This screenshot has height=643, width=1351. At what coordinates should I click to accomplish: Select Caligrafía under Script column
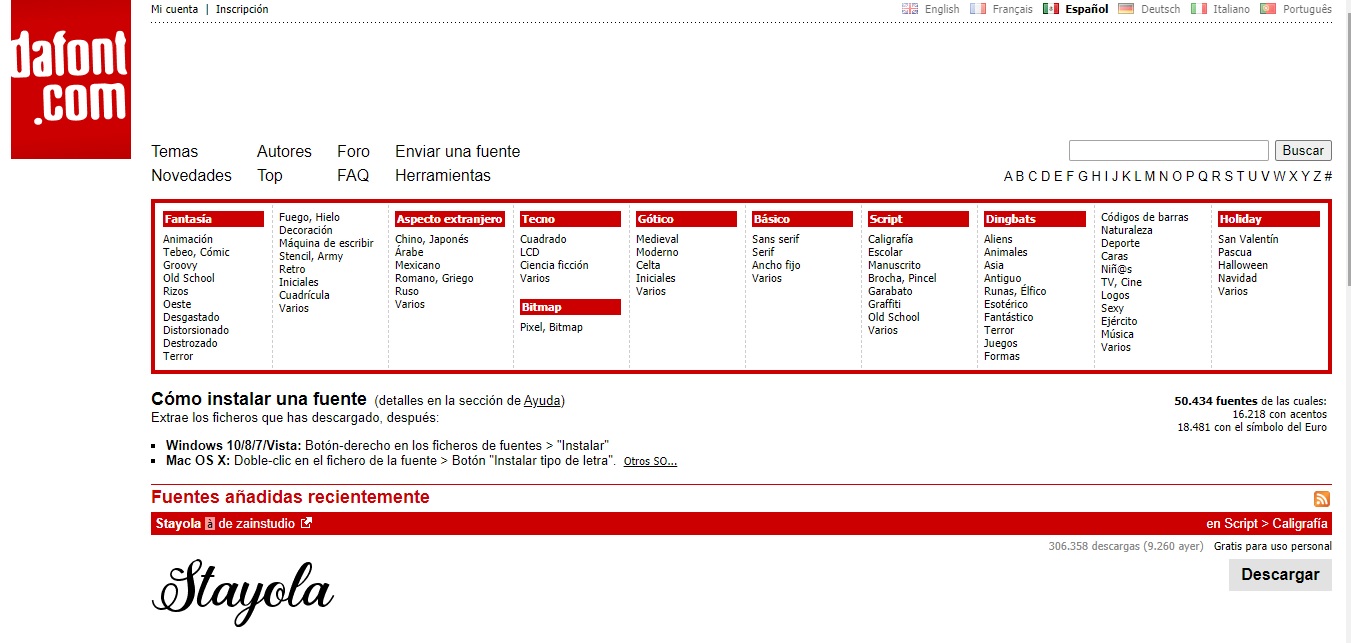point(890,239)
